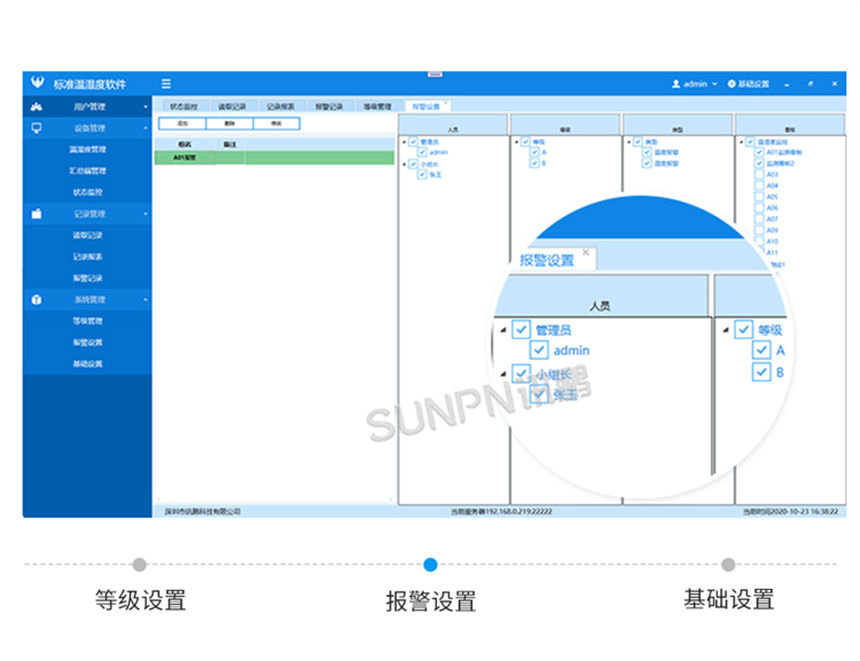The height and width of the screenshot is (661, 860).
Task: Switch to the 状态监控 tab
Action: pyautogui.click(x=183, y=105)
